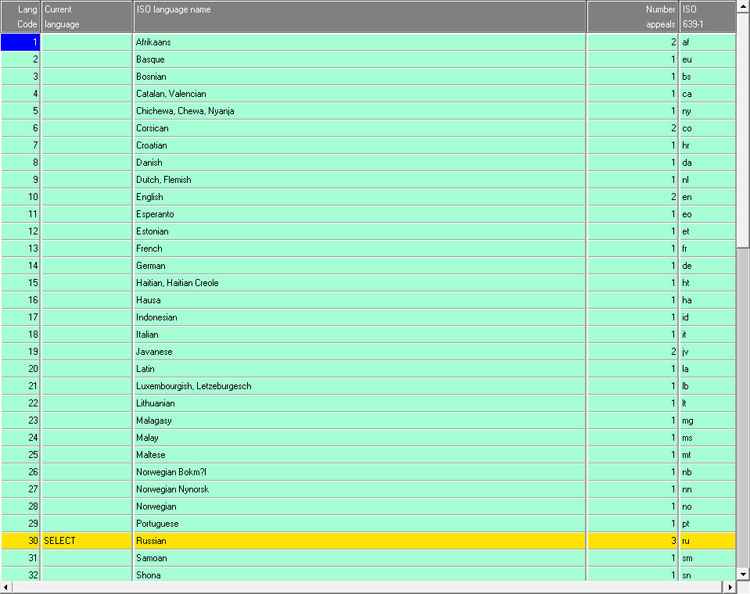Click the ISO language name column header
Screen dimensions: 750x594
click(x=359, y=16)
